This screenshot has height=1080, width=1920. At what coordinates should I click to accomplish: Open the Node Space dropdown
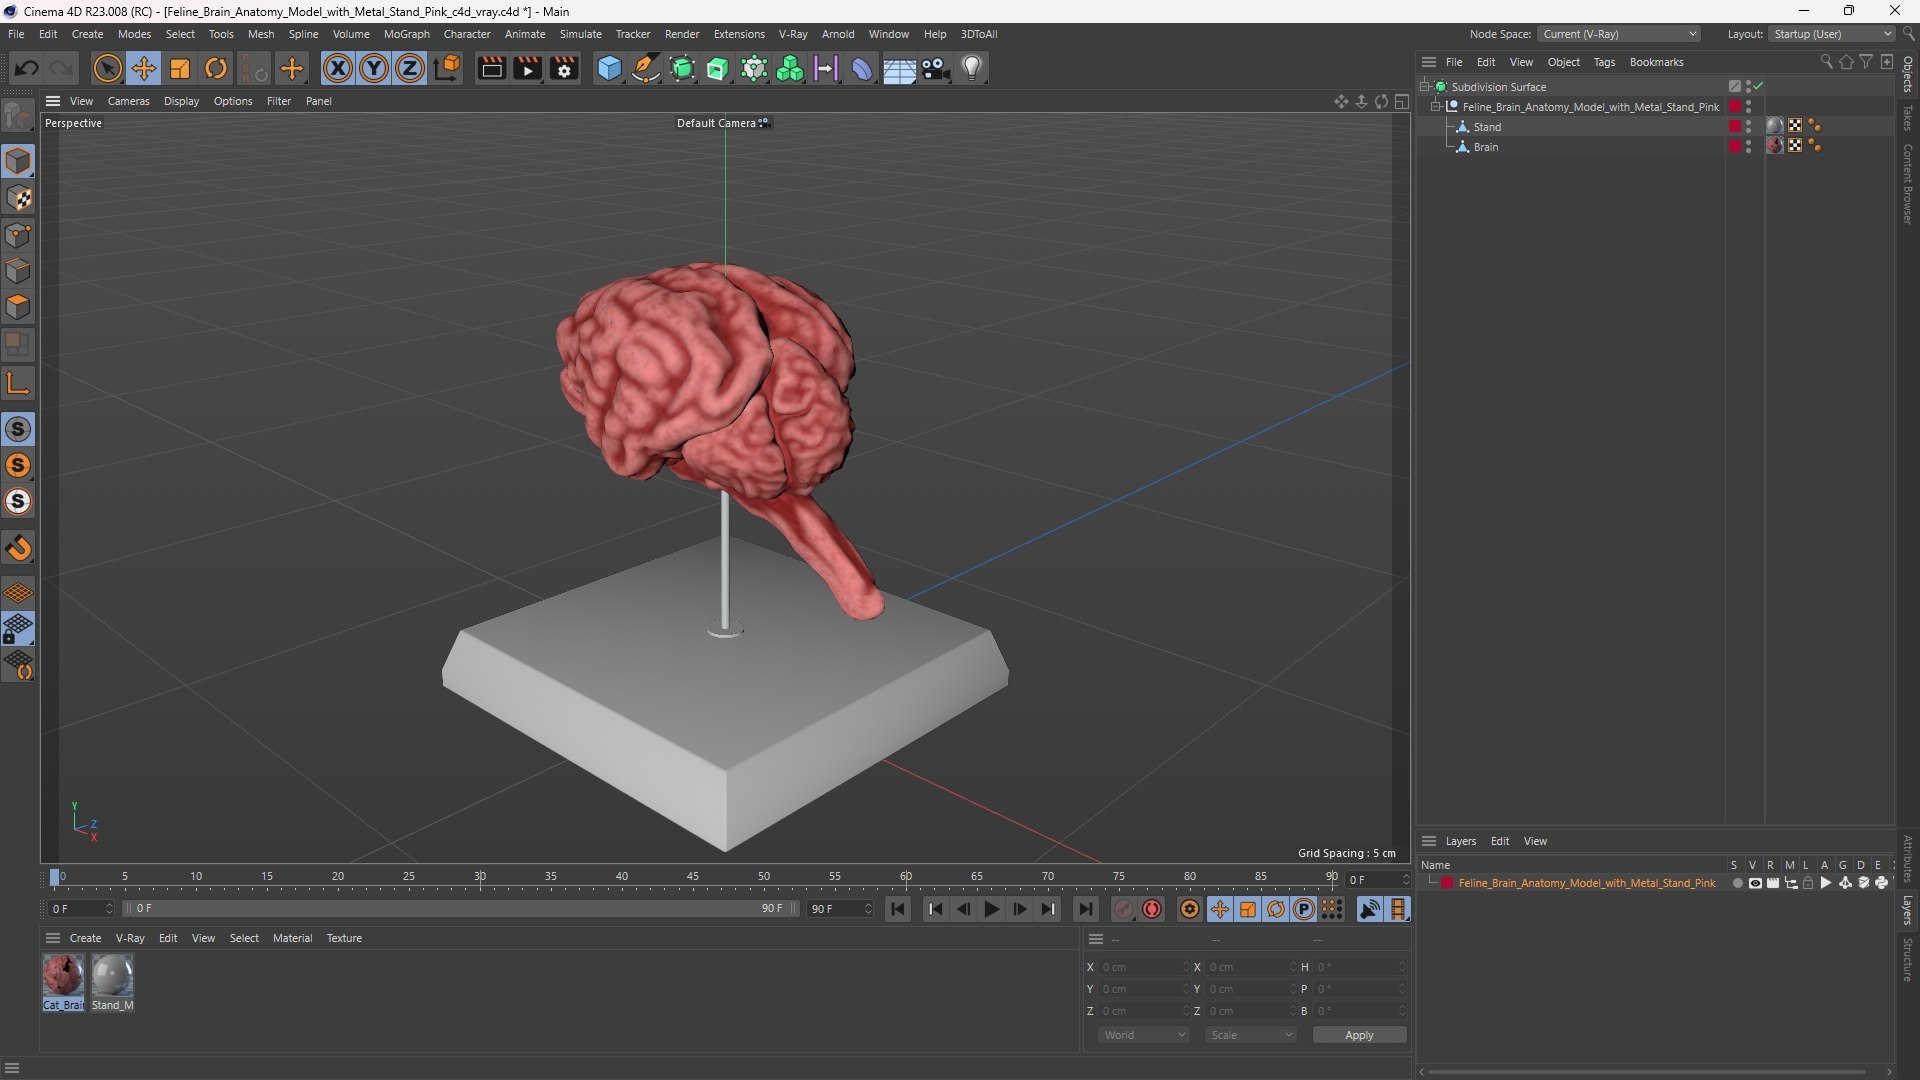1619,34
